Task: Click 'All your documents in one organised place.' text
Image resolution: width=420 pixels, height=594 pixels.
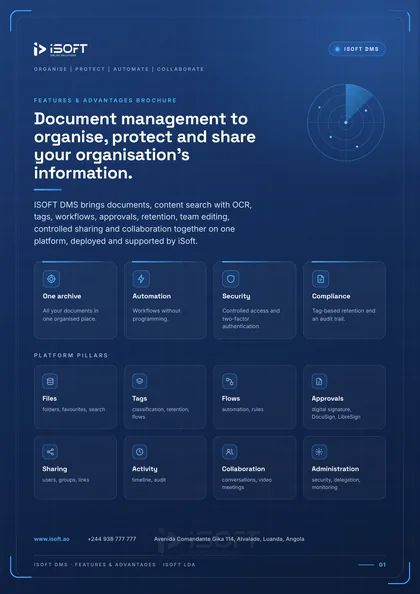Action: click(70, 315)
